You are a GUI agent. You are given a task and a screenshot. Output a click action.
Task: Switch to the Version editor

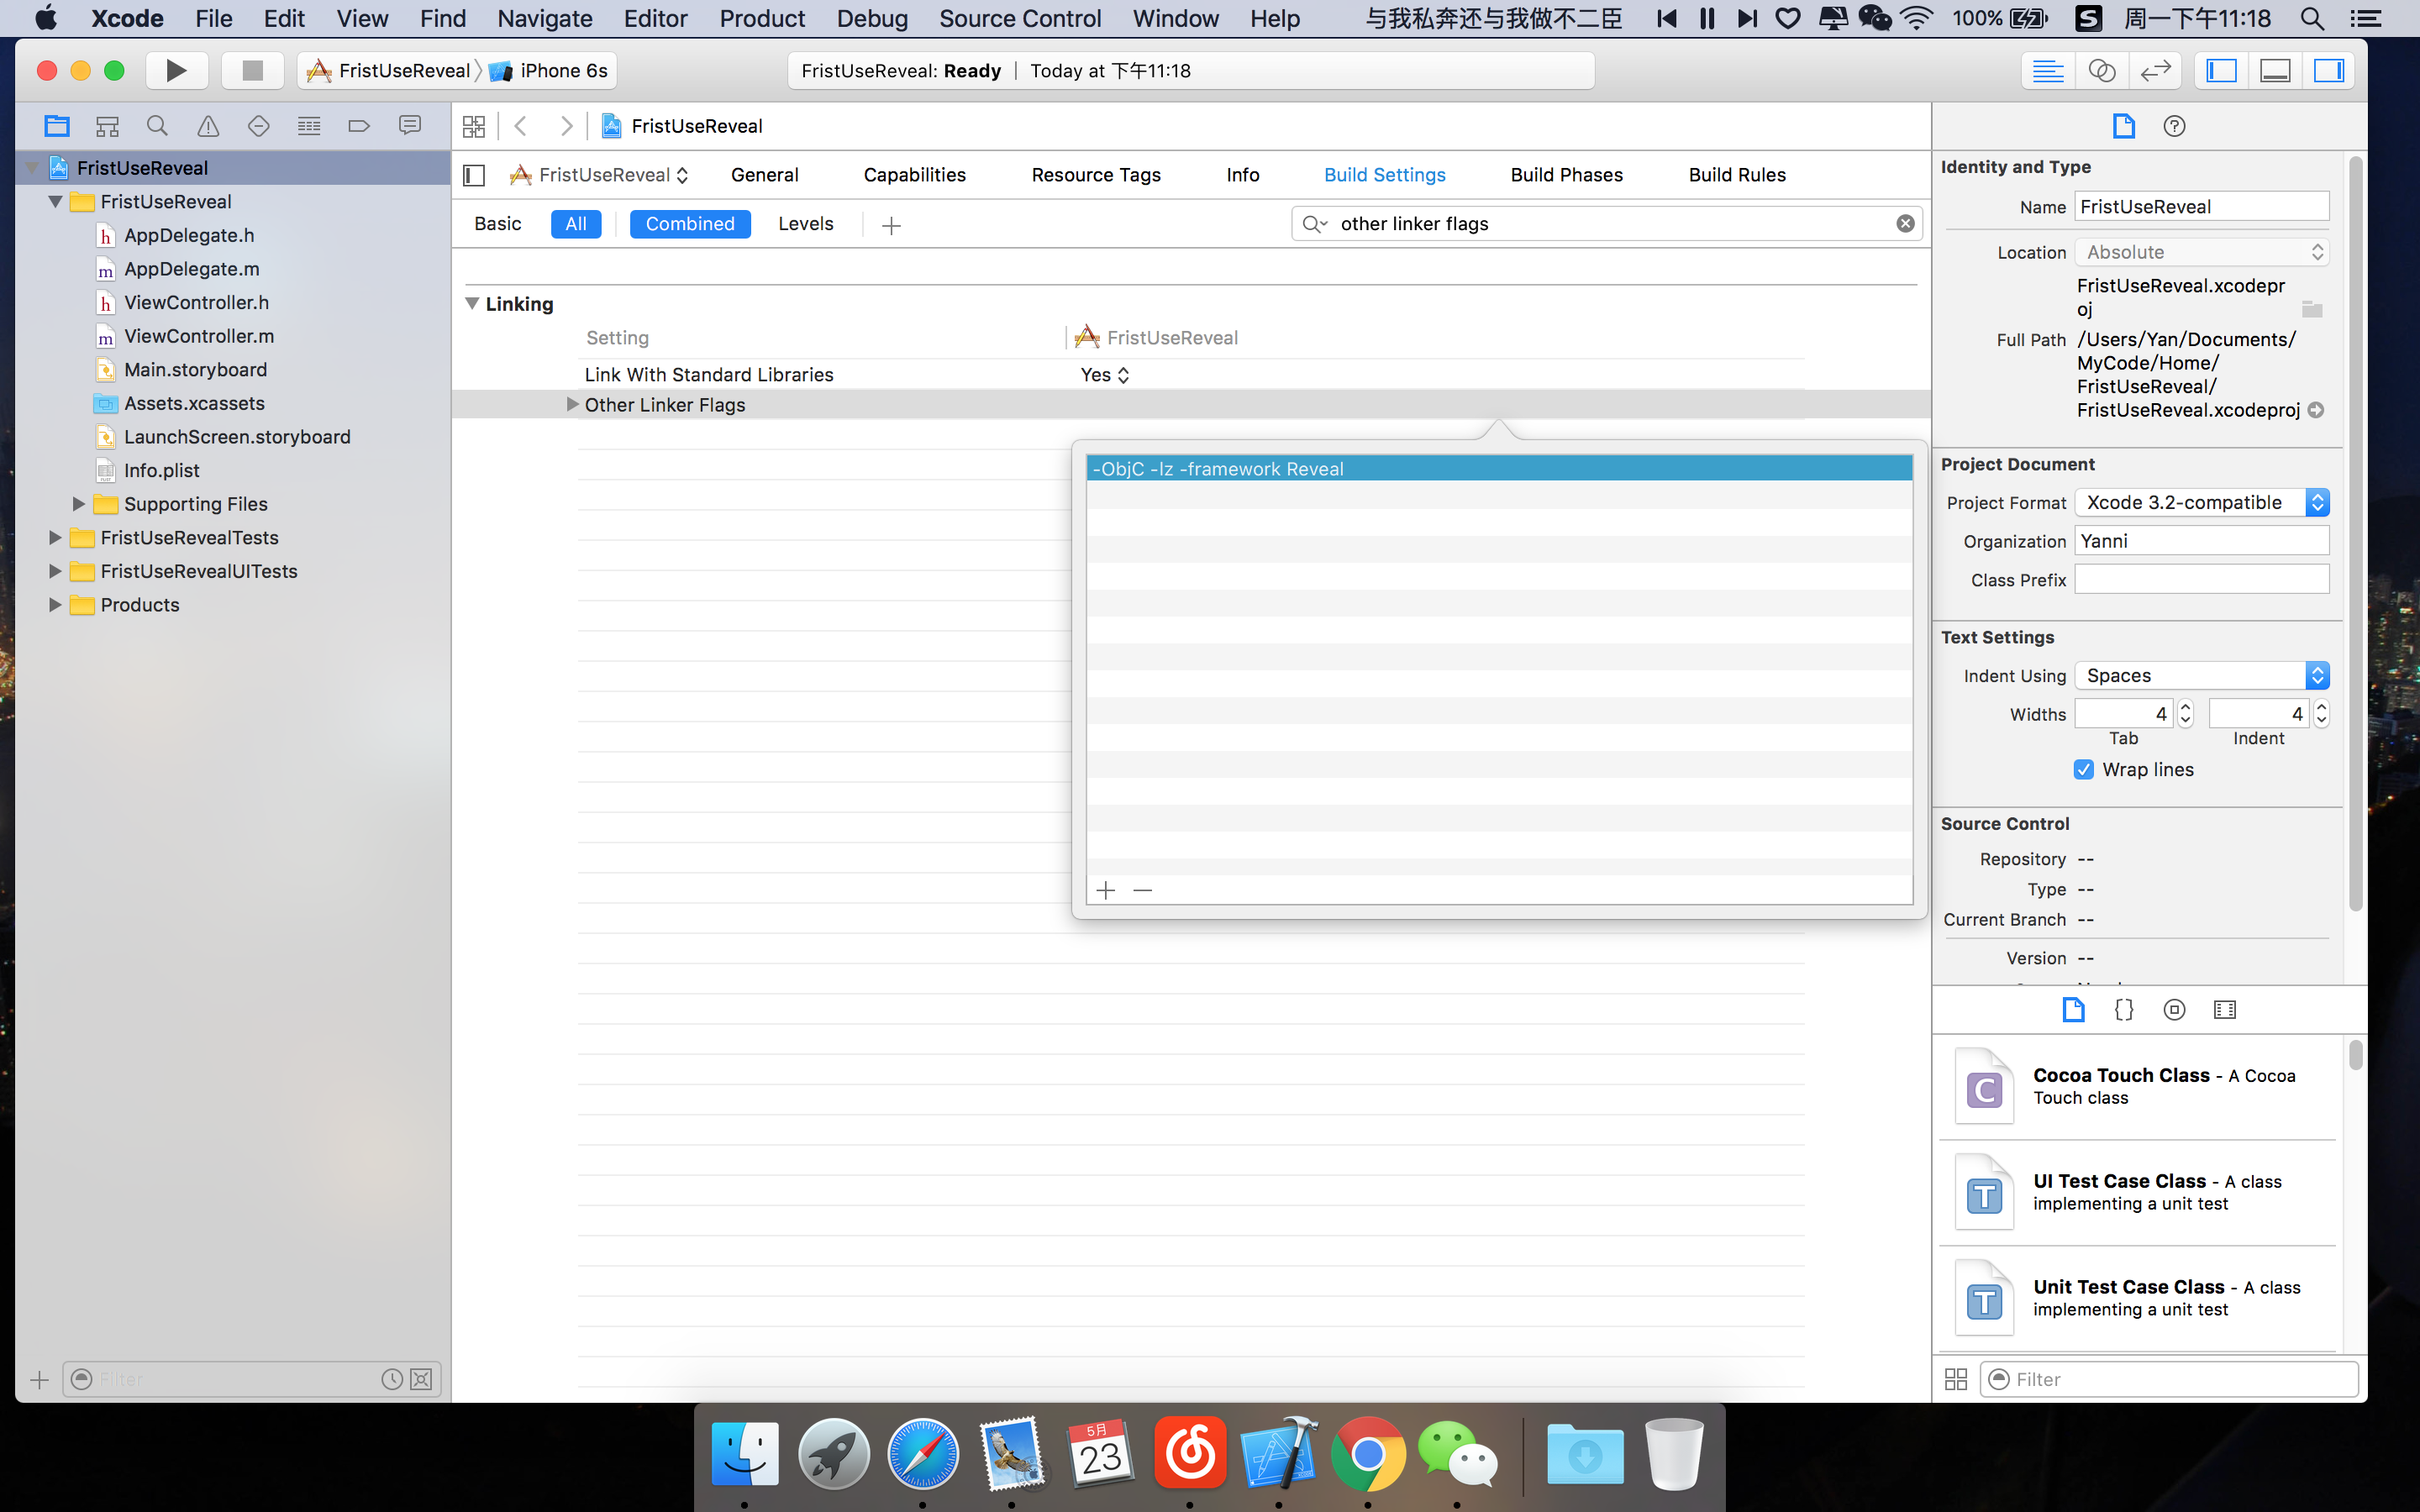[x=2155, y=71]
